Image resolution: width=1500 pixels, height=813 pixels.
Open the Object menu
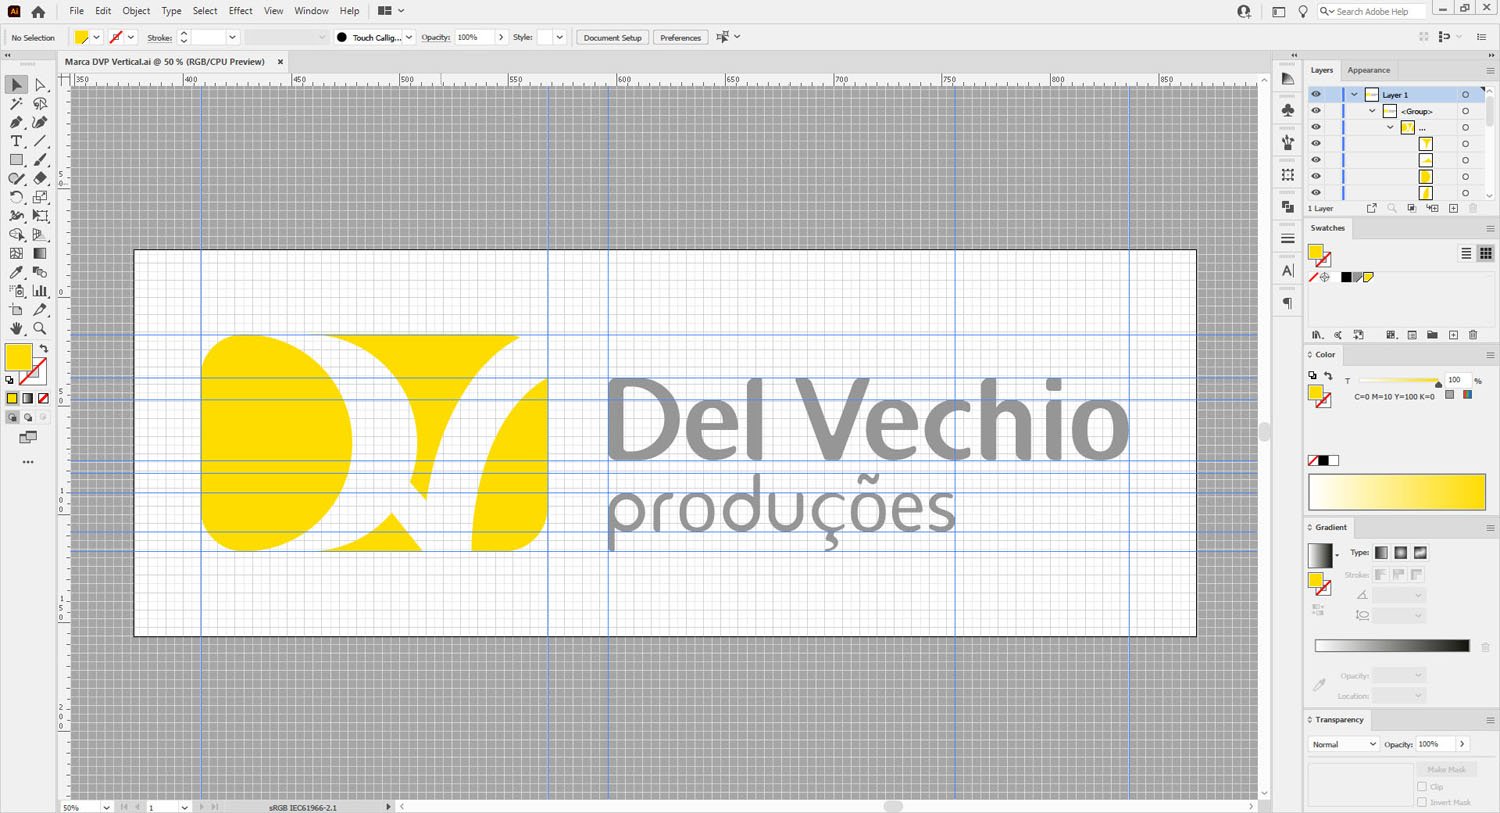pyautogui.click(x=136, y=11)
